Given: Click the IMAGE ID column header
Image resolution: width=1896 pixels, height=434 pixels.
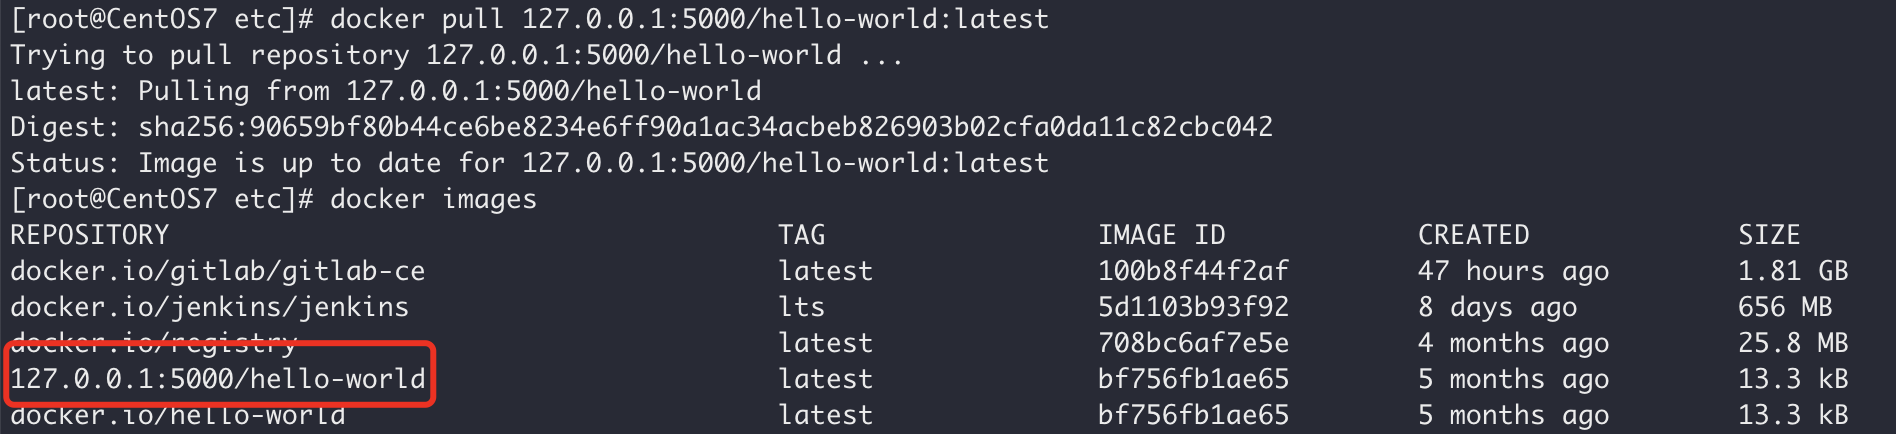Looking at the screenshot, I should click(1161, 235).
